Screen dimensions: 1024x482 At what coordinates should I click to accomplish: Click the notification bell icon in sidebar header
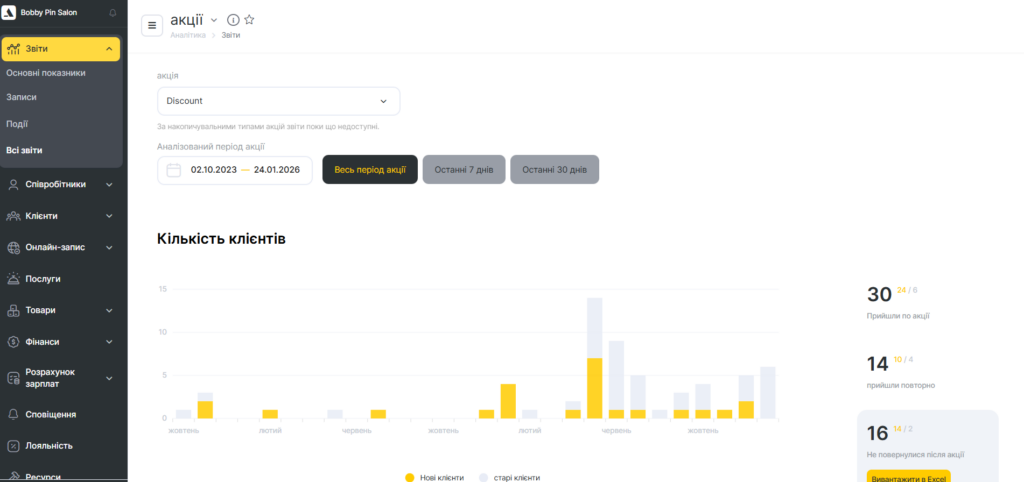point(112,13)
